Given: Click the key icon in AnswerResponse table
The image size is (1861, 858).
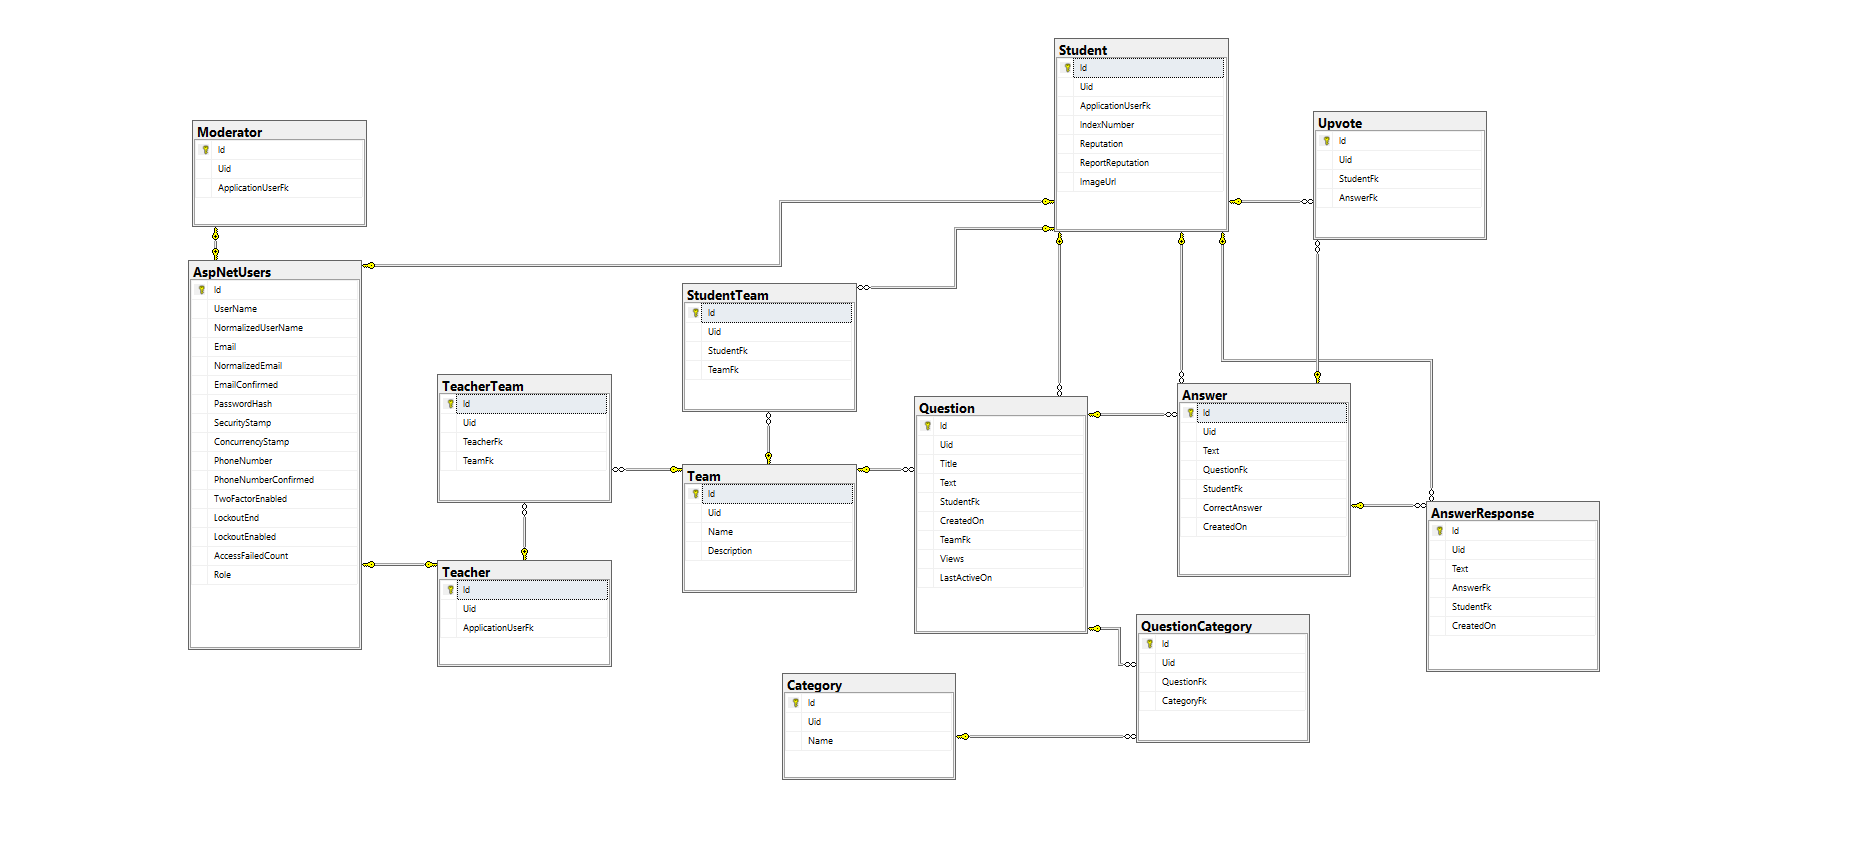Looking at the screenshot, I should coord(1439,531).
